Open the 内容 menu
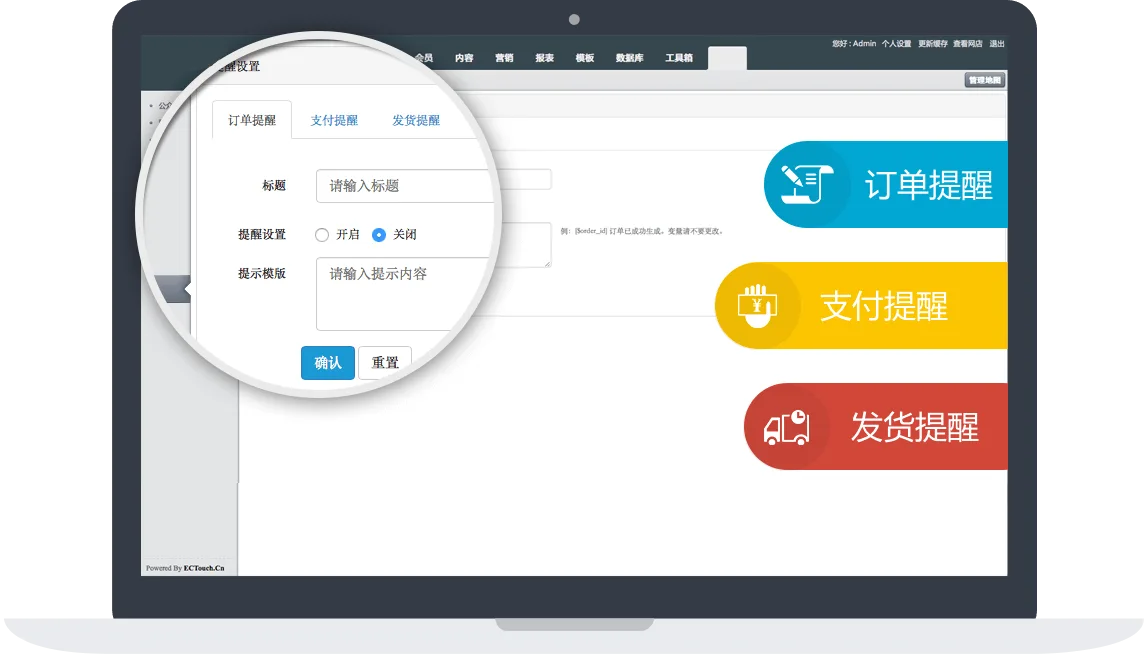This screenshot has height=661, width=1147. click(x=464, y=58)
